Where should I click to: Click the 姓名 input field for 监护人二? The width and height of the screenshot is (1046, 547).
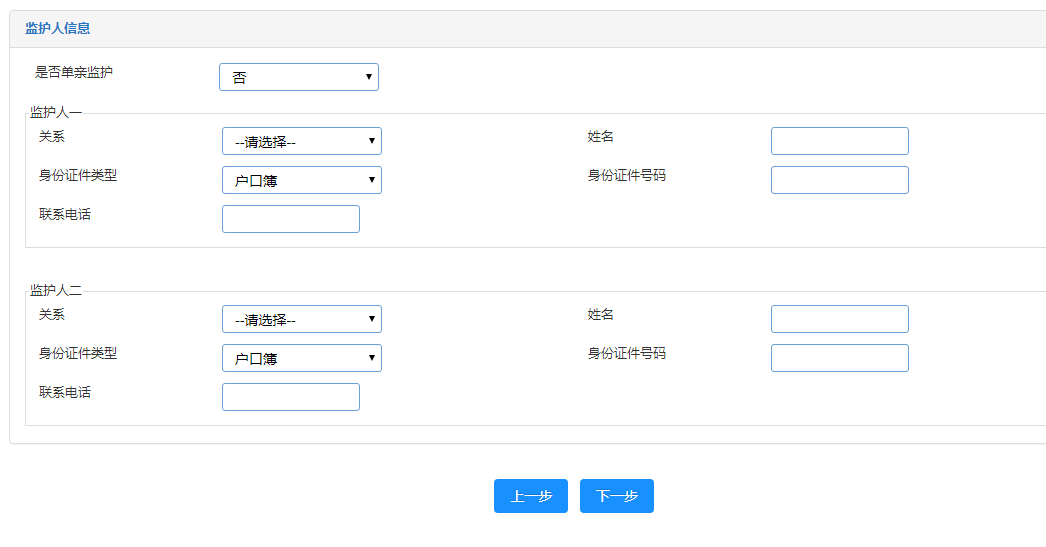(x=839, y=319)
